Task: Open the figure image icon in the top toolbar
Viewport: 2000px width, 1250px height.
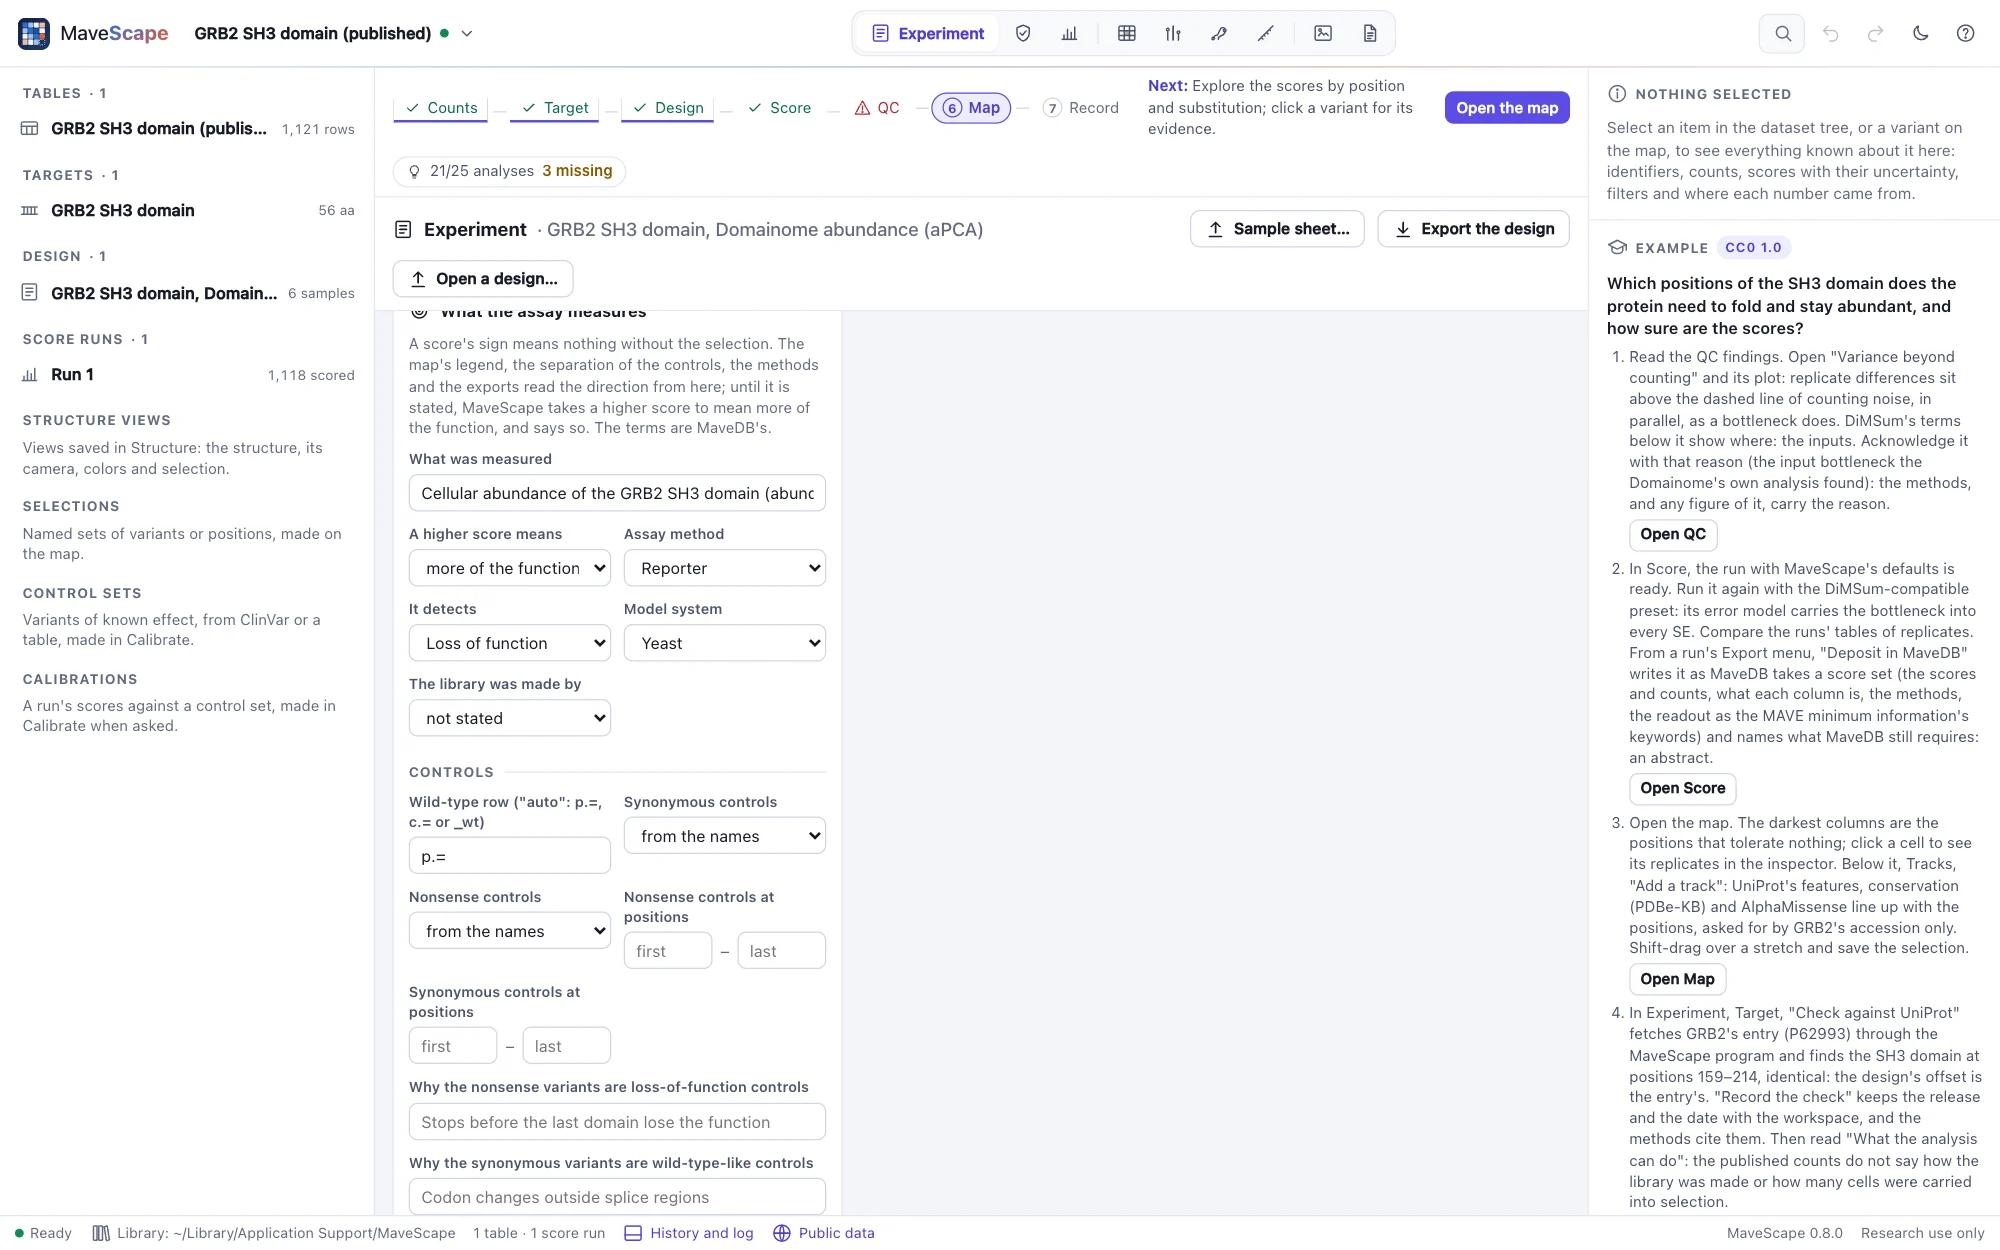Action: [1323, 33]
